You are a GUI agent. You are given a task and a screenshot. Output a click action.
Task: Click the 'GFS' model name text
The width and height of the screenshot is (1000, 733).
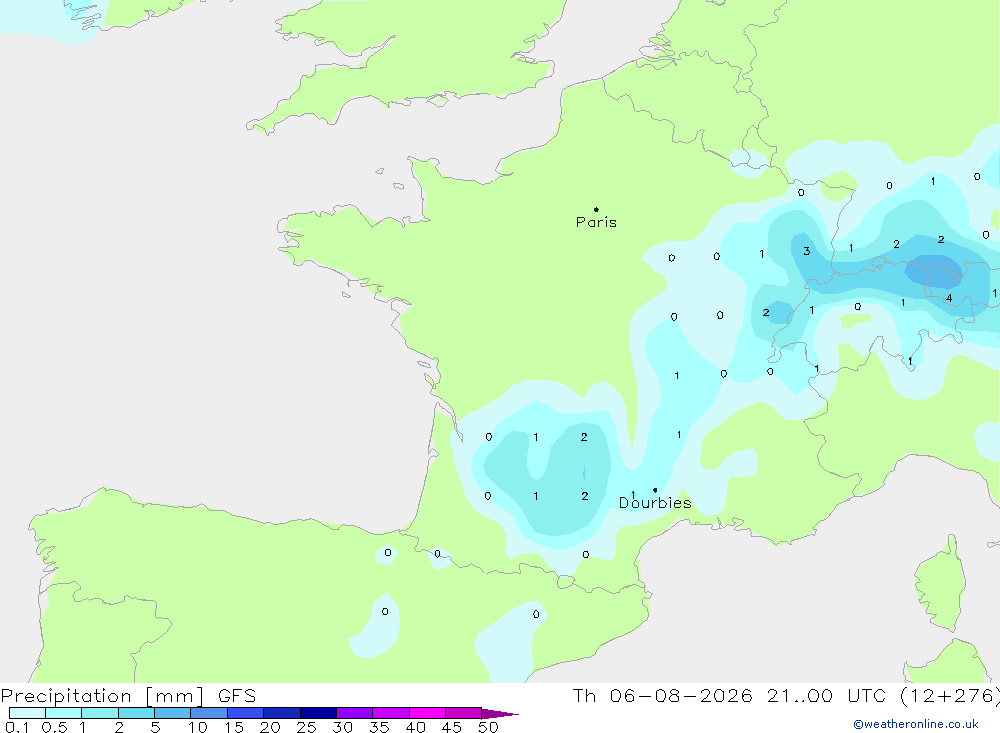237,695
